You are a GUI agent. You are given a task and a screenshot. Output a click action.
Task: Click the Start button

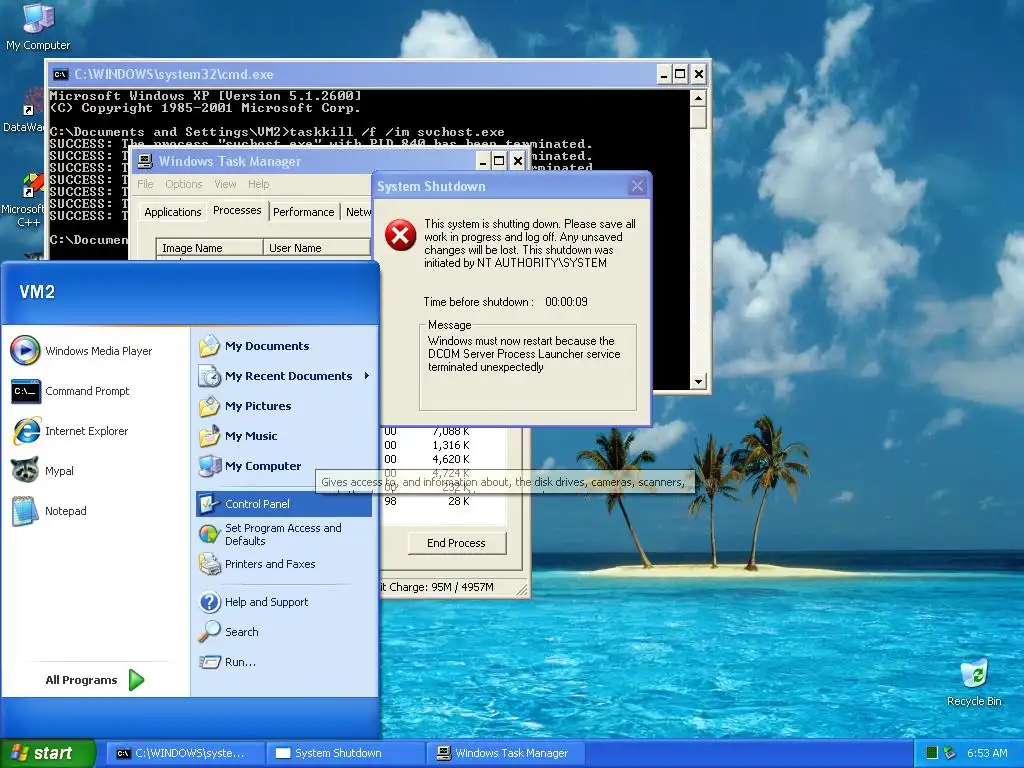tap(47, 753)
